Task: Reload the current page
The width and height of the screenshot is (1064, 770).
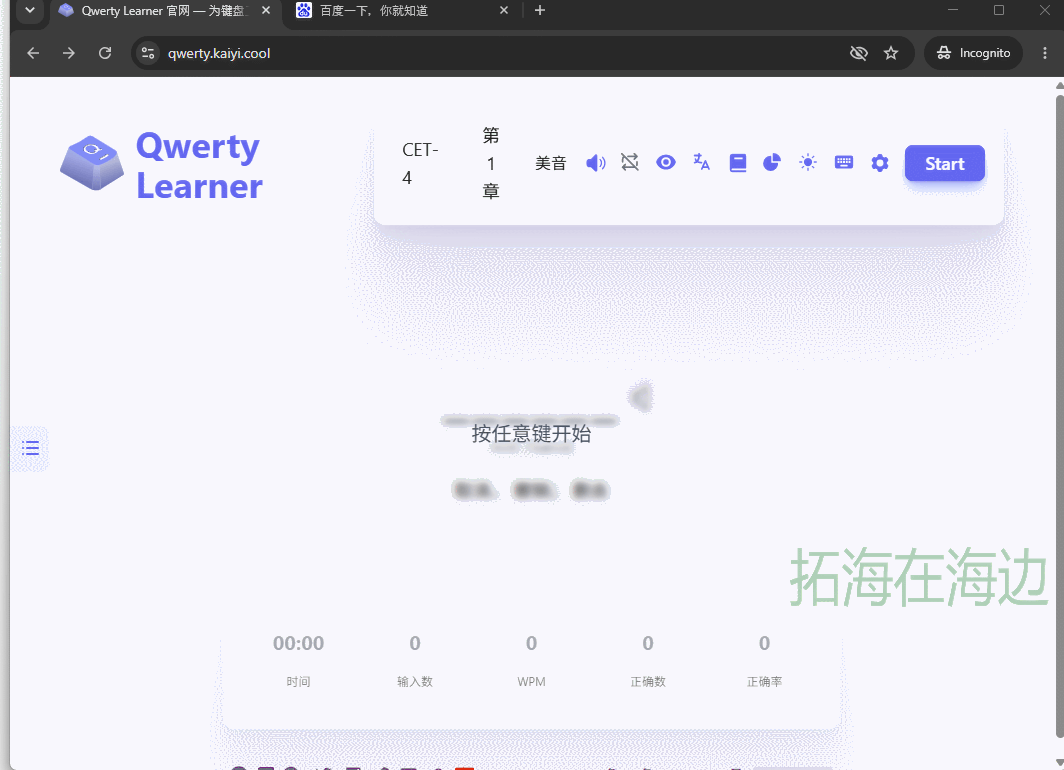Action: point(104,53)
